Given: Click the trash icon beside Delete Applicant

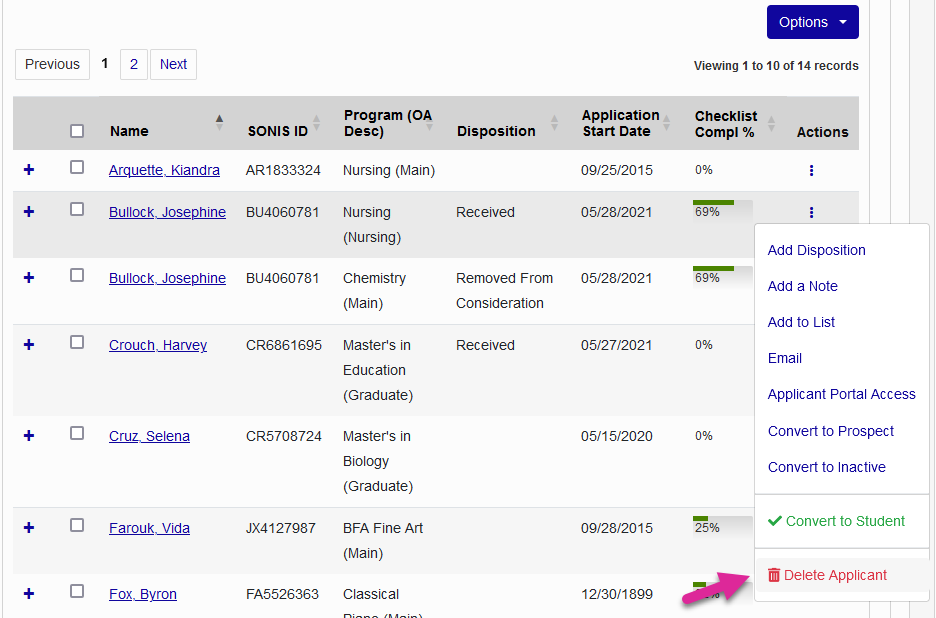Looking at the screenshot, I should pyautogui.click(x=774, y=575).
